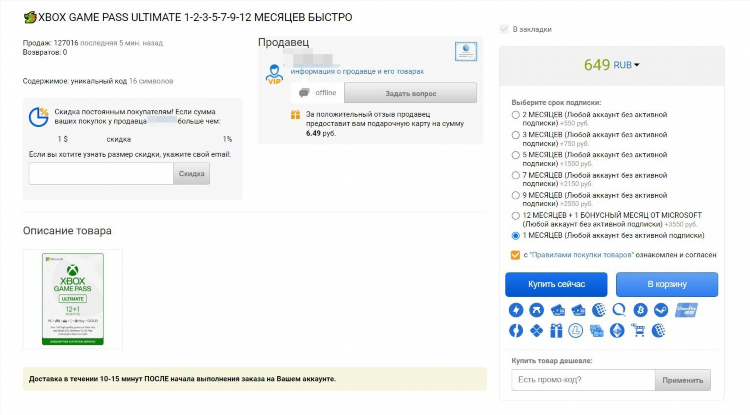This screenshot has height=415, width=750.
Task: Click the dragon icon beside product title
Action: [x=30, y=17]
